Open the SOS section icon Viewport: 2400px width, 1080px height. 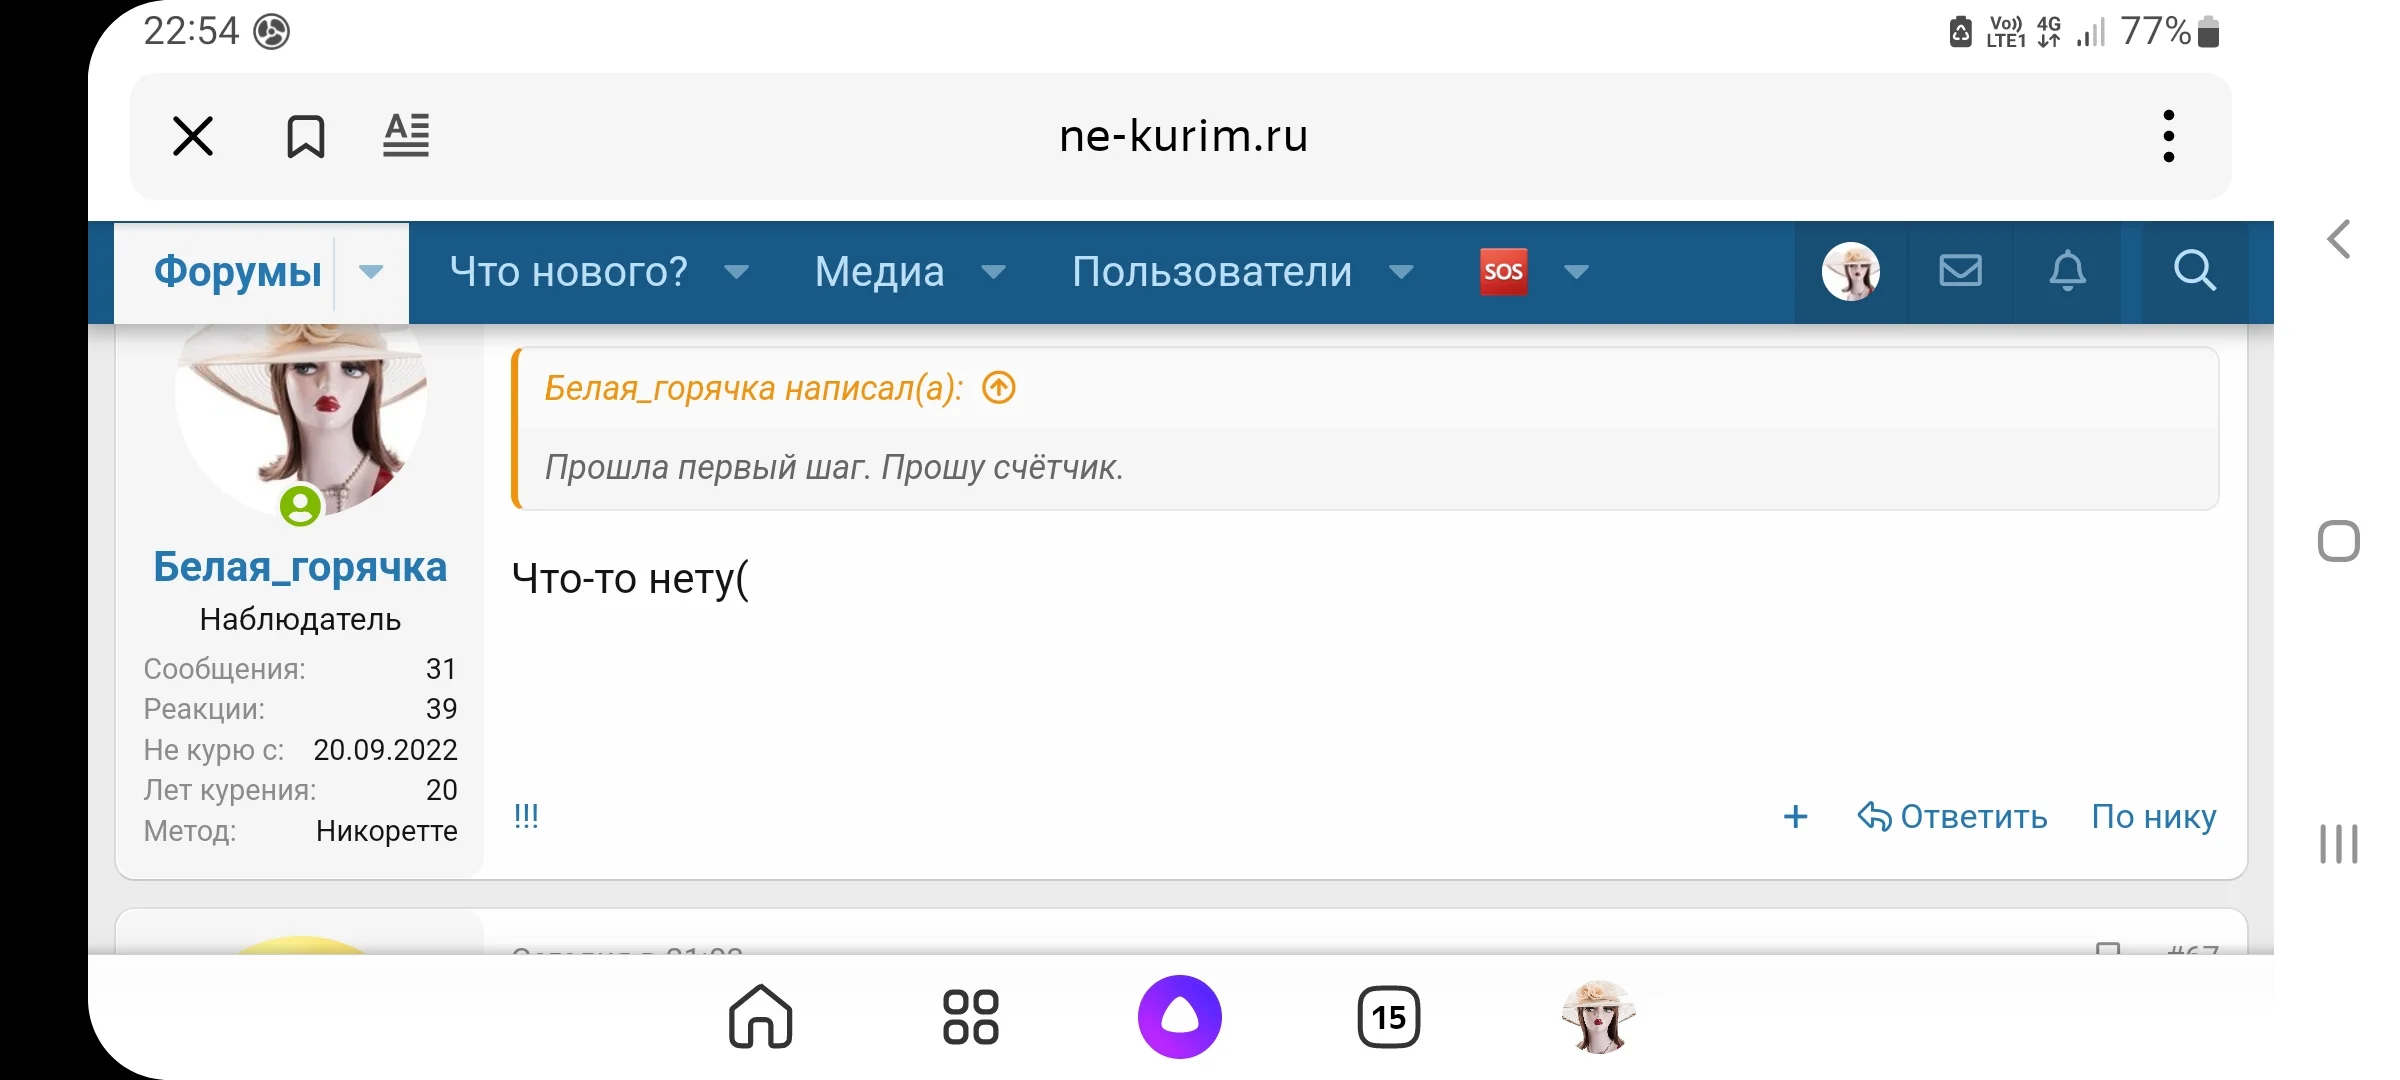(x=1504, y=271)
